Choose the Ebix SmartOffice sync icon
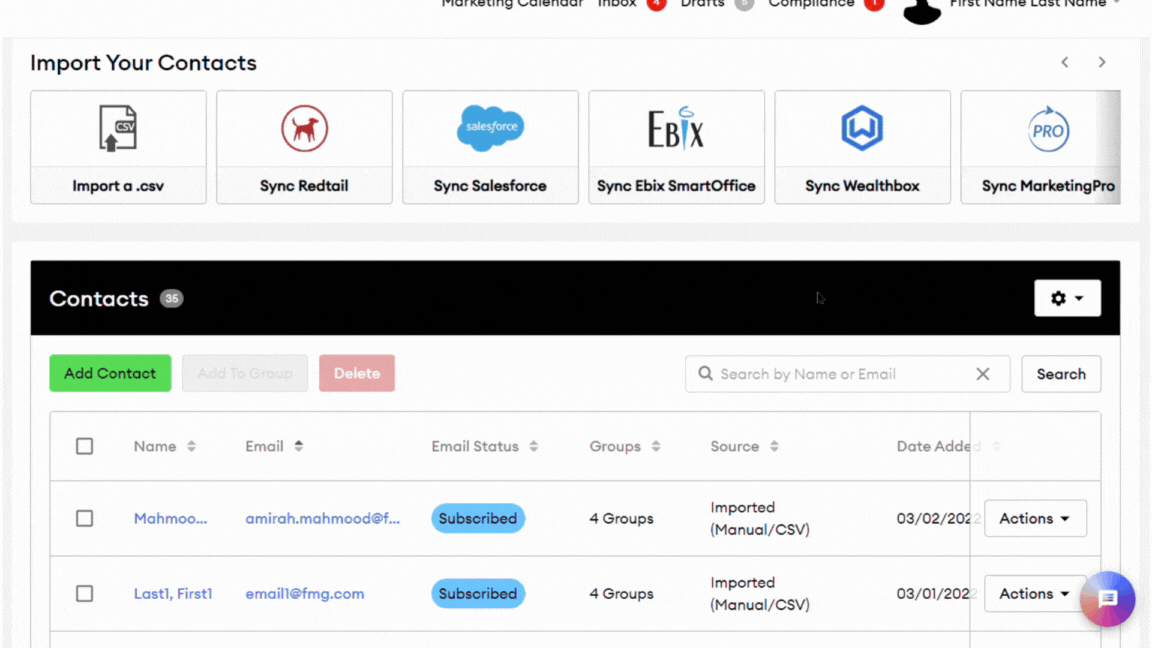The width and height of the screenshot is (1152, 648). [x=676, y=129]
